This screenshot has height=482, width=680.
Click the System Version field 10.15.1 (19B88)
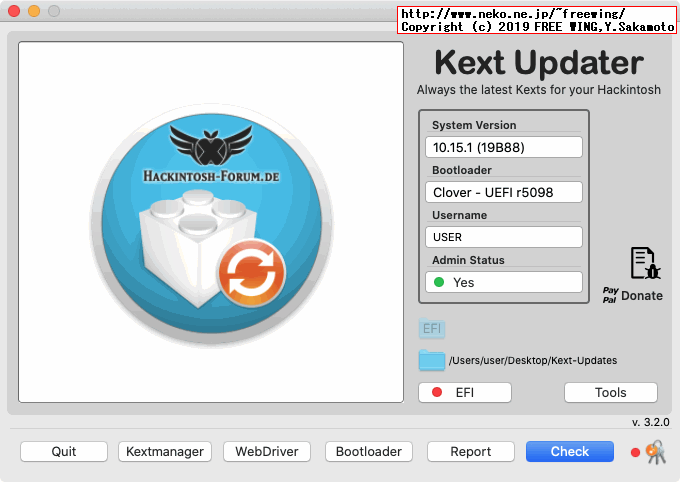click(x=504, y=148)
